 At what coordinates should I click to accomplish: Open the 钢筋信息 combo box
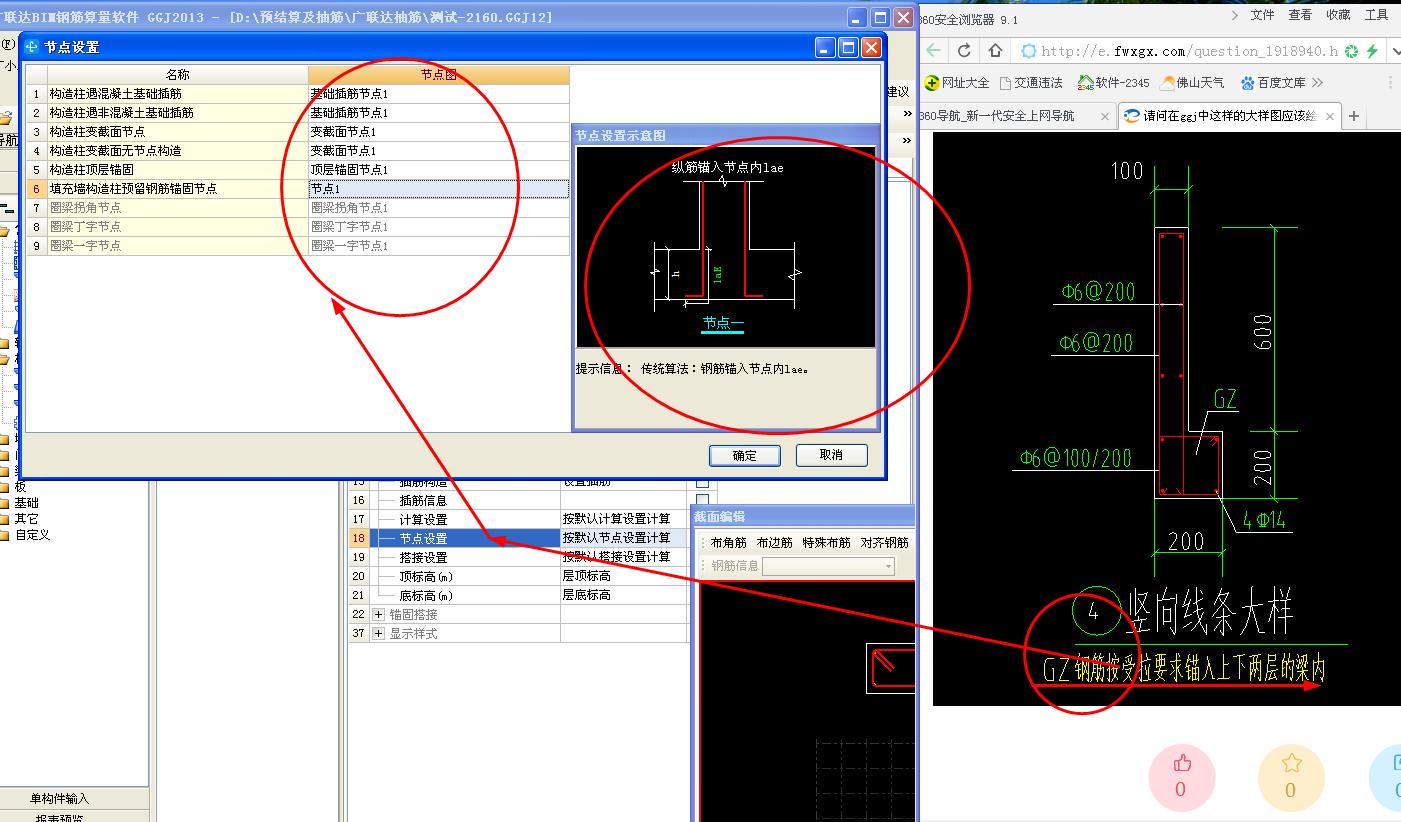click(x=828, y=566)
